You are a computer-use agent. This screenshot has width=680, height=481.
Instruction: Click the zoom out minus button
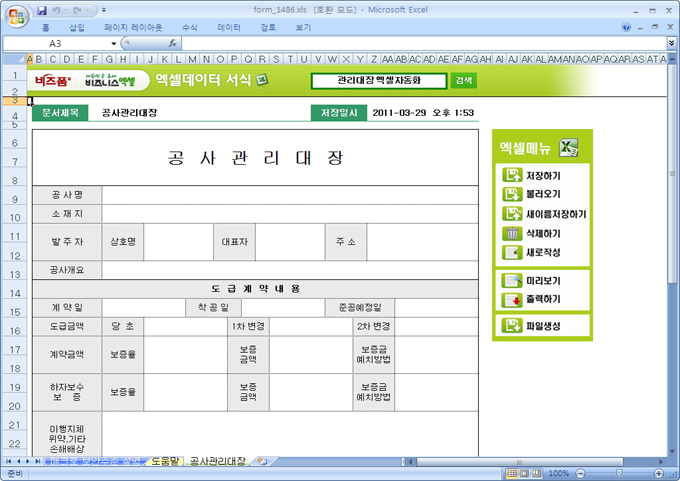581,473
